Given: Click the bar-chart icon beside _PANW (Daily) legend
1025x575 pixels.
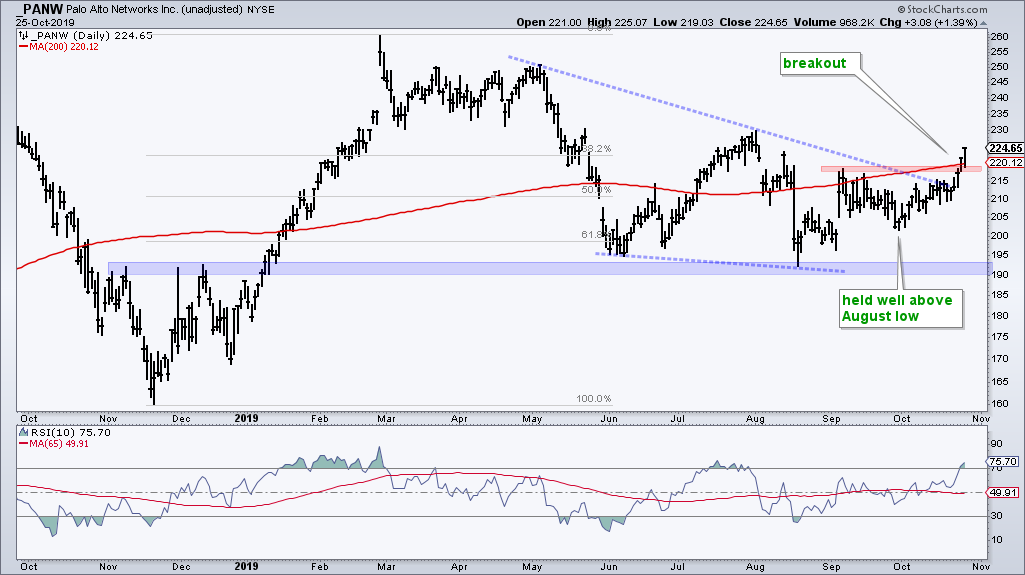Looking at the screenshot, I should coord(24,35).
